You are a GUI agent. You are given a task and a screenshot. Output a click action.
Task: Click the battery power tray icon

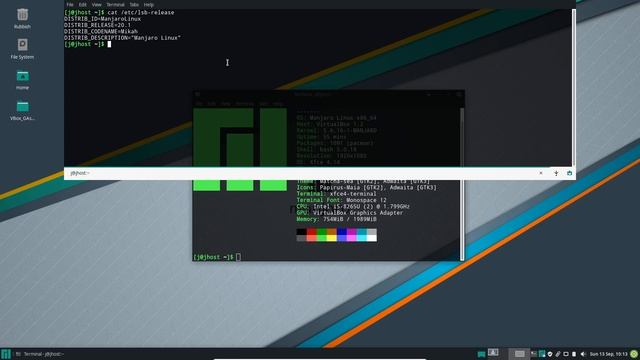pyautogui.click(x=574, y=354)
